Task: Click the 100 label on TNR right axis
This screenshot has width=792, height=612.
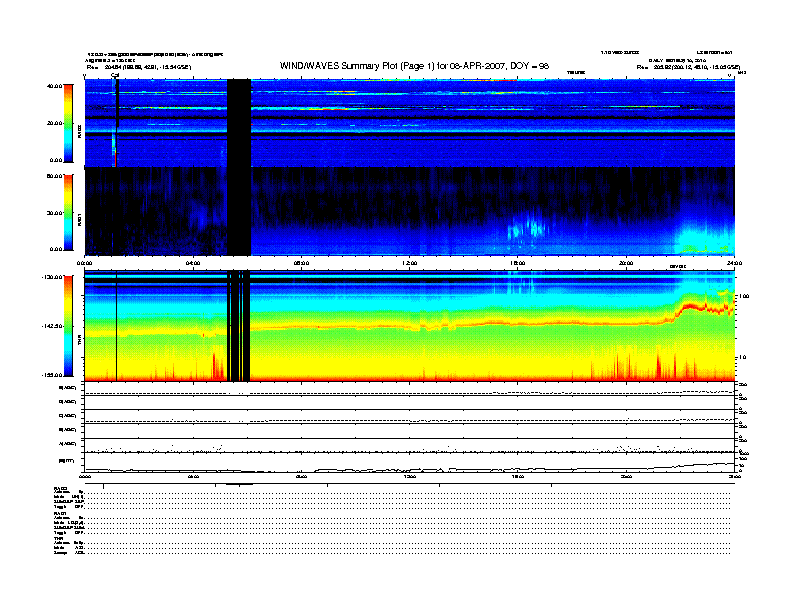Action: coord(744,296)
